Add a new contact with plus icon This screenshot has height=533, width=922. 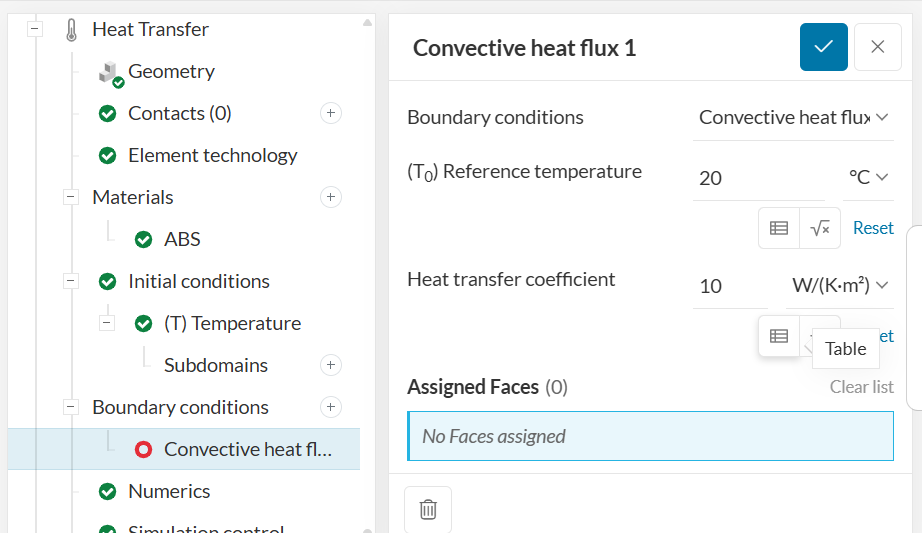click(x=331, y=113)
